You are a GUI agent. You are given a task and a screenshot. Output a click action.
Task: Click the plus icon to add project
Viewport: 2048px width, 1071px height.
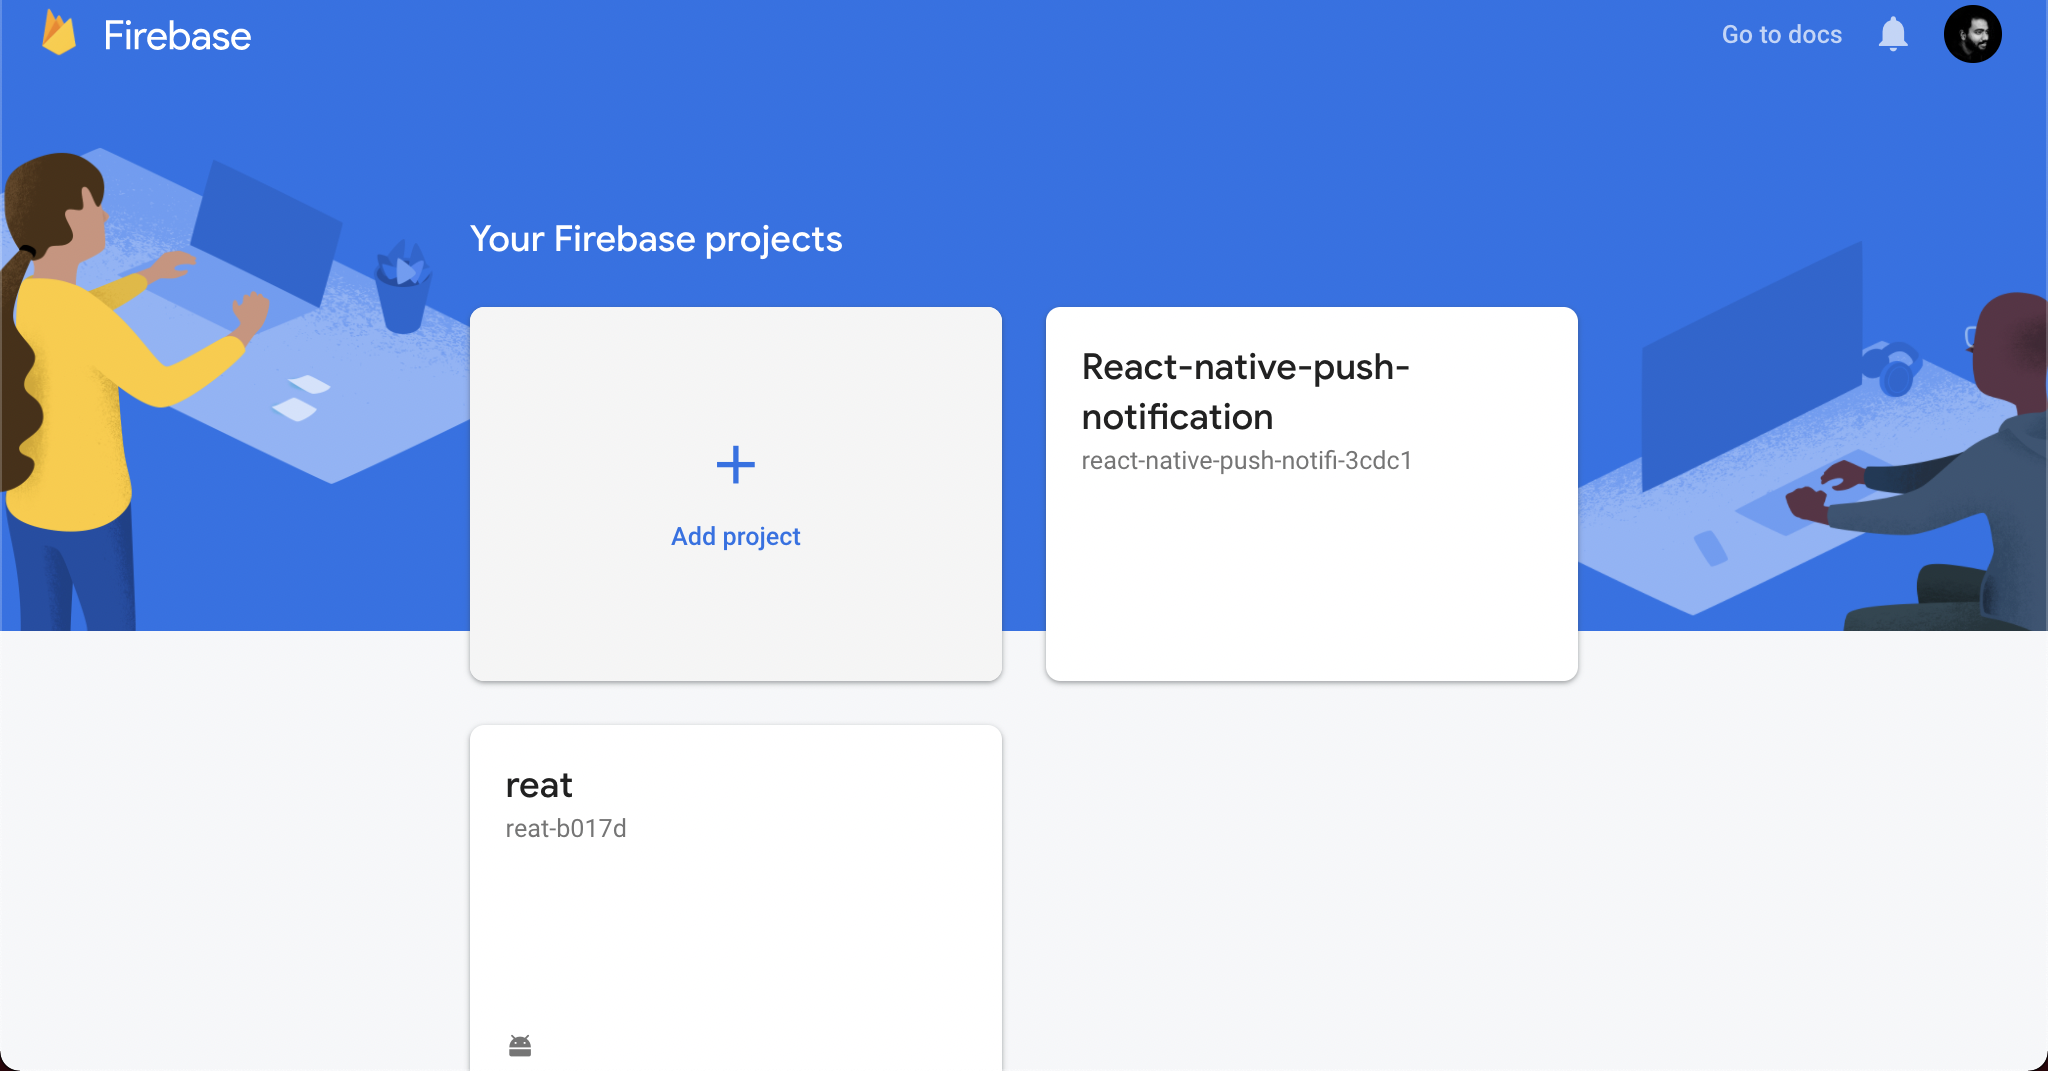point(736,465)
